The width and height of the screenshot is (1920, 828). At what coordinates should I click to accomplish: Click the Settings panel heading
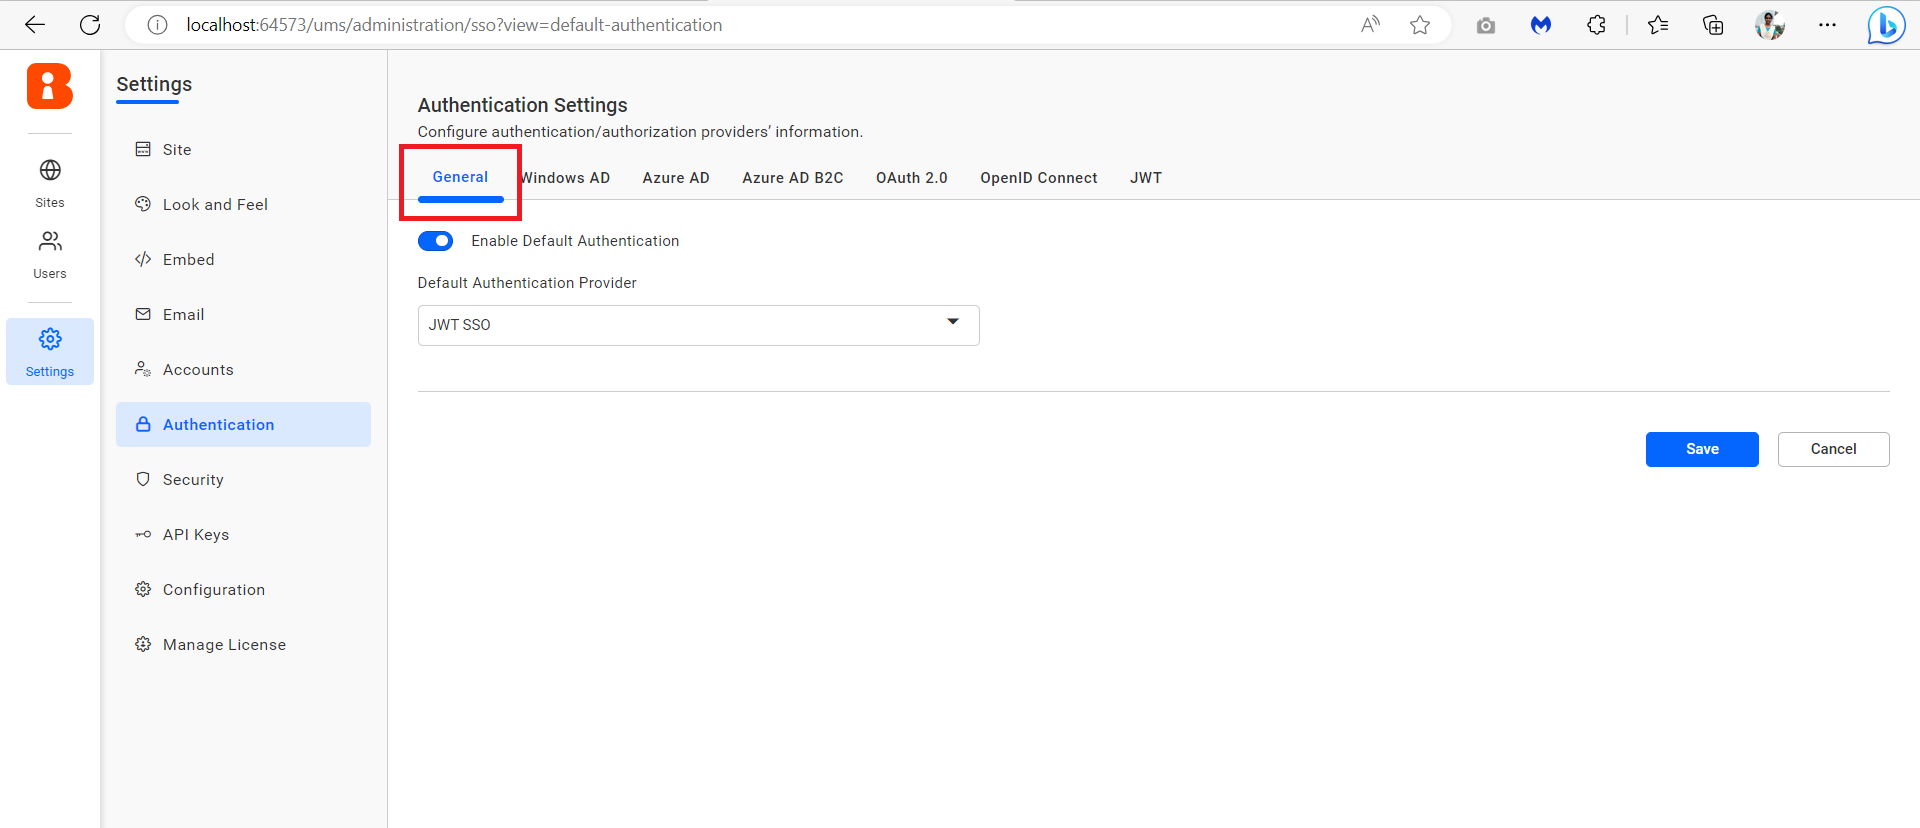point(154,84)
